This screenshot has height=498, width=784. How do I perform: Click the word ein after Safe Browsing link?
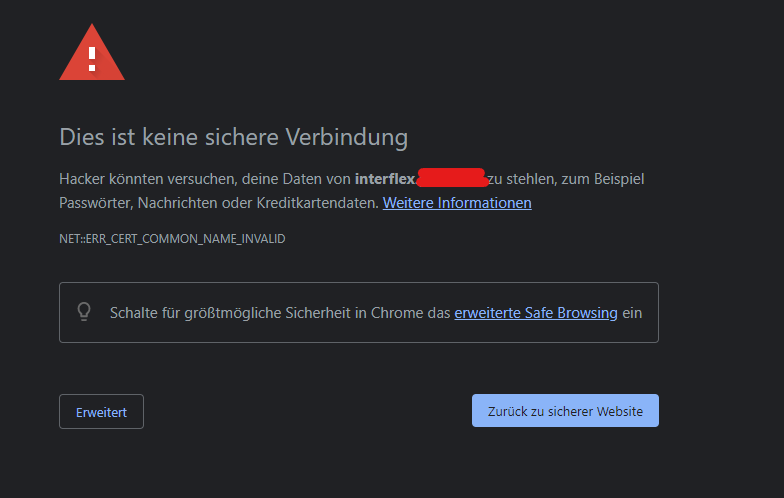tap(632, 313)
